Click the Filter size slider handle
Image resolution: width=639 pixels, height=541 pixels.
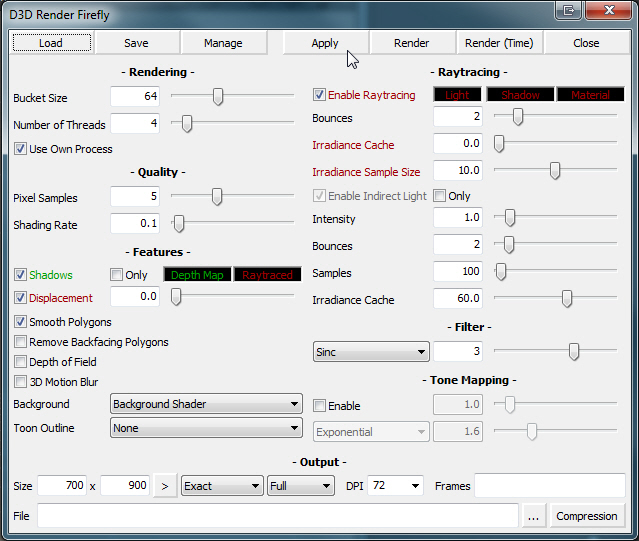574,352
